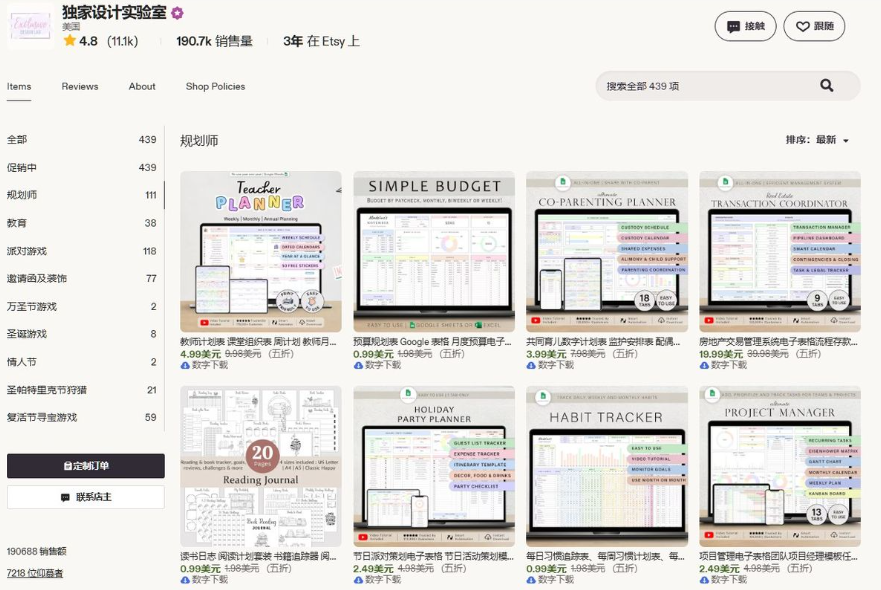Open the 节日派对策划电子表格 title link

pos(434,556)
